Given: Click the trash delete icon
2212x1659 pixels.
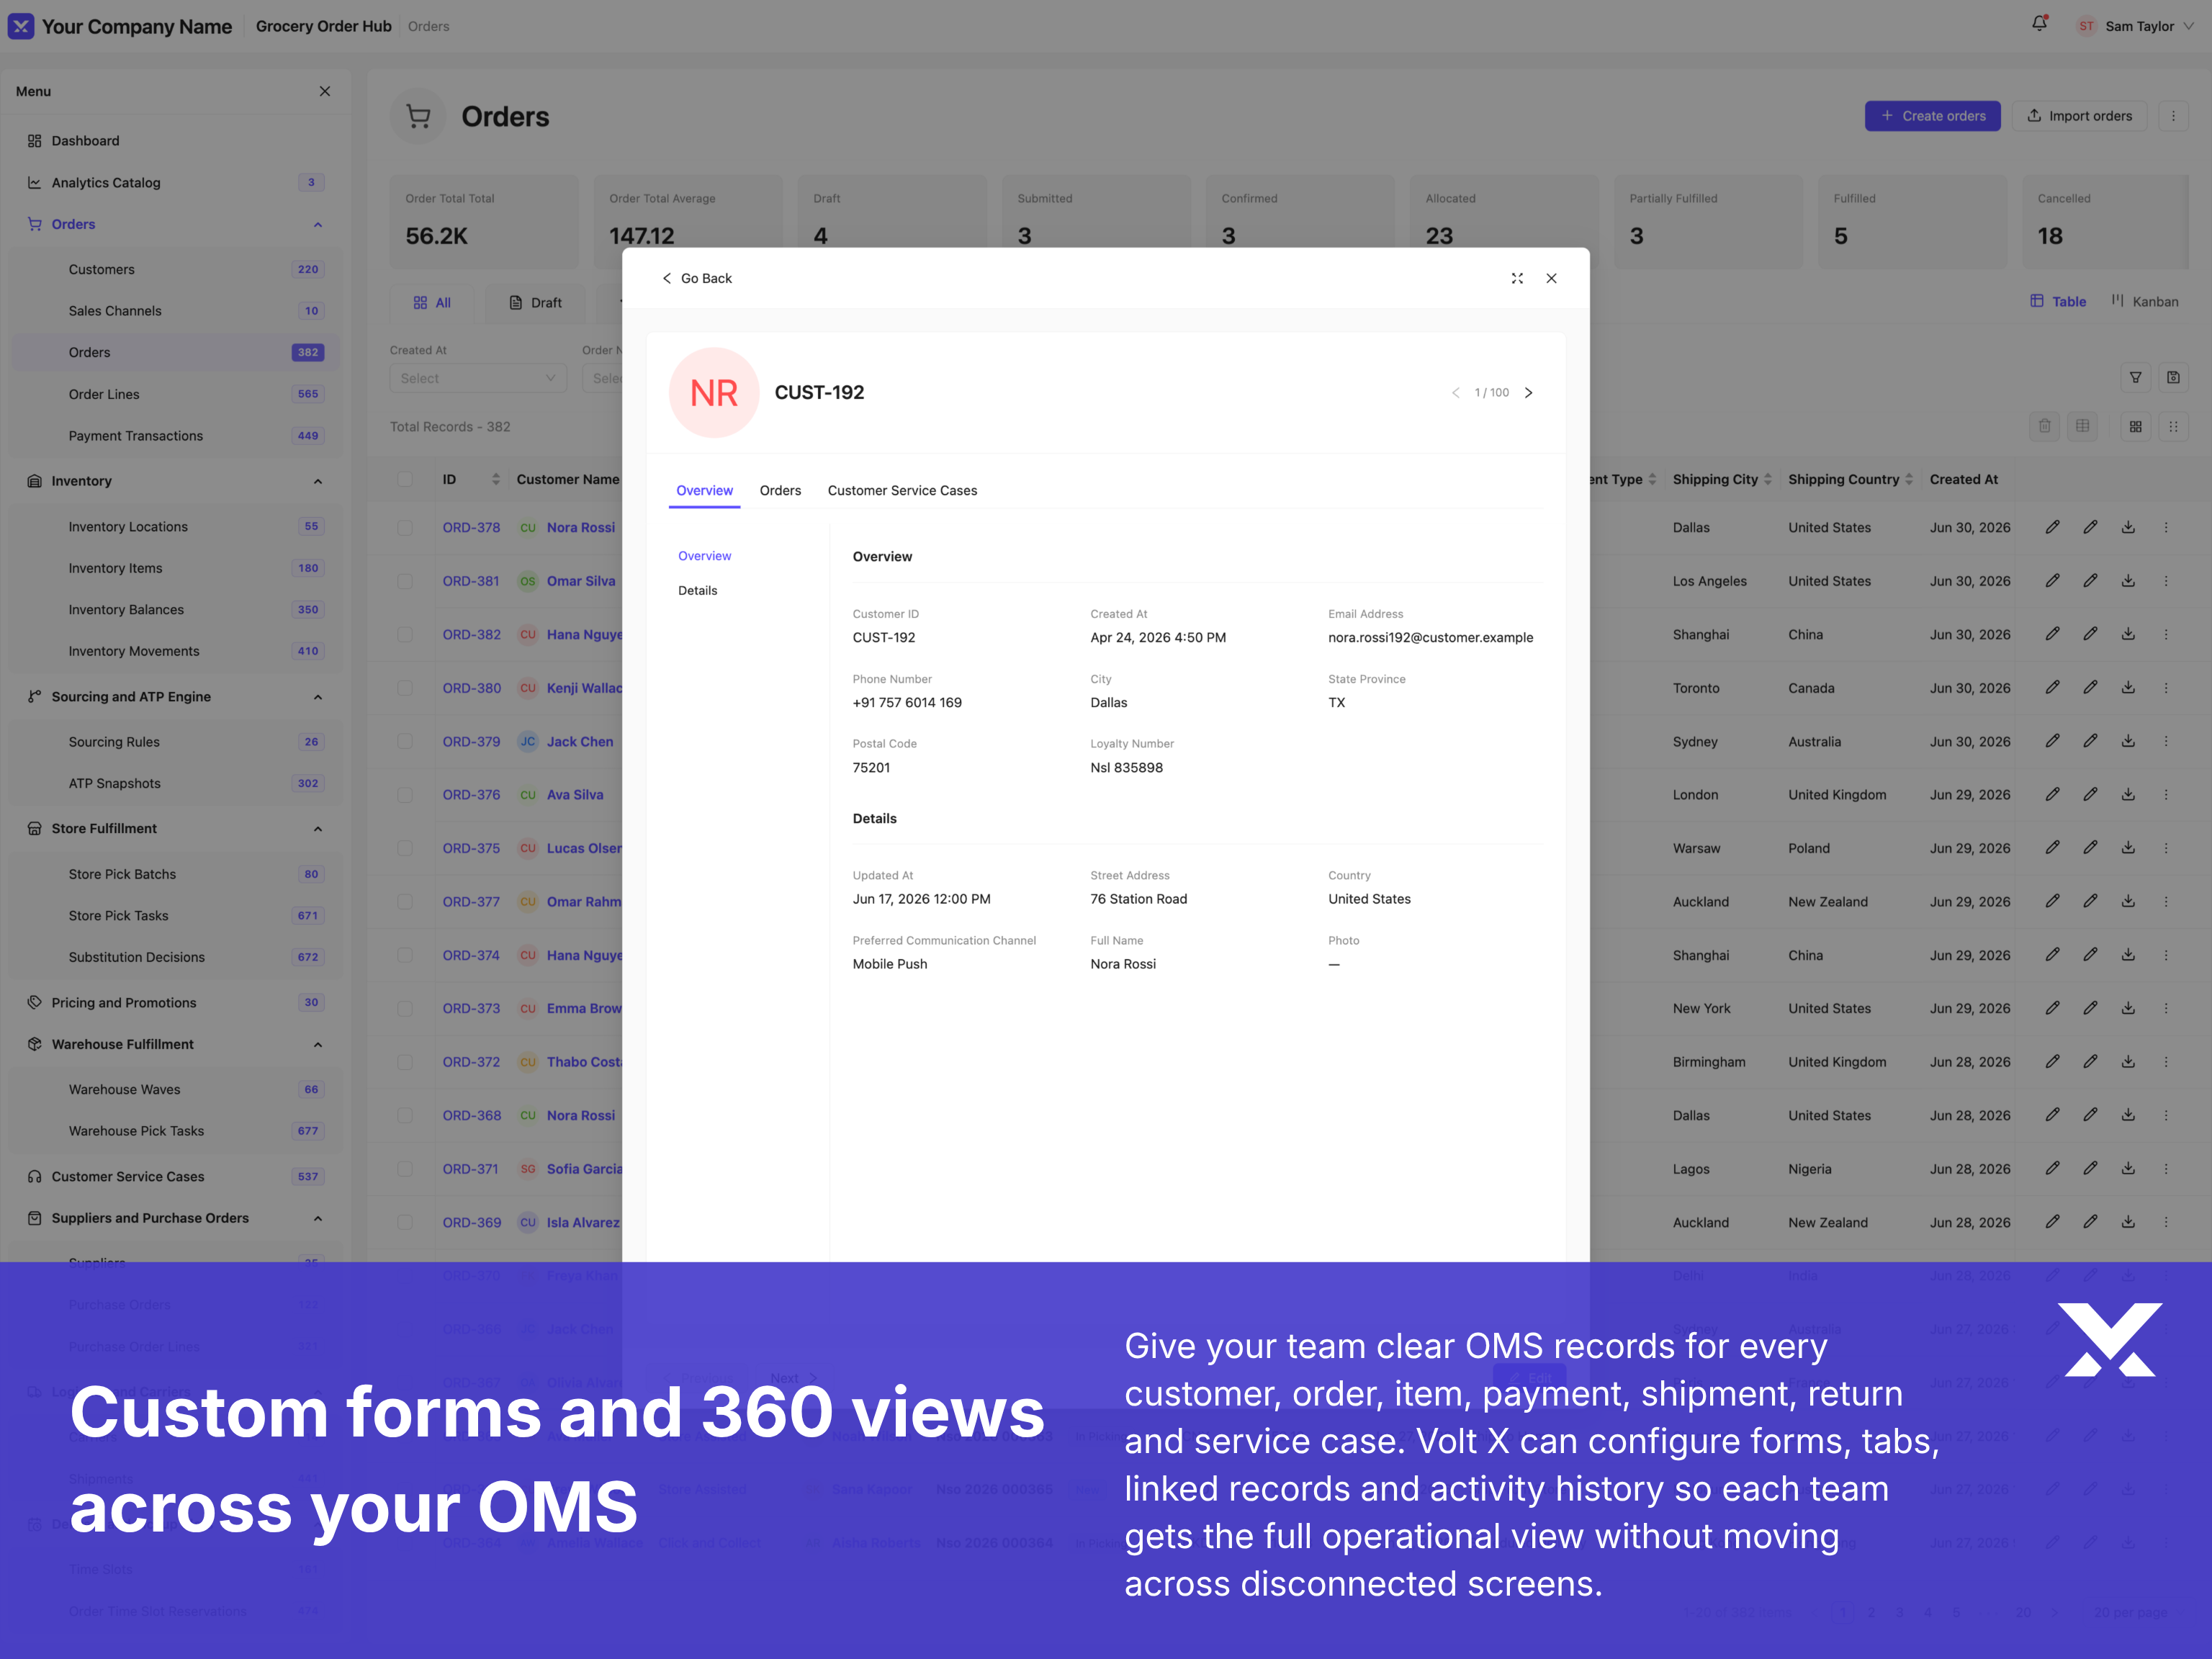Looking at the screenshot, I should tap(2044, 426).
